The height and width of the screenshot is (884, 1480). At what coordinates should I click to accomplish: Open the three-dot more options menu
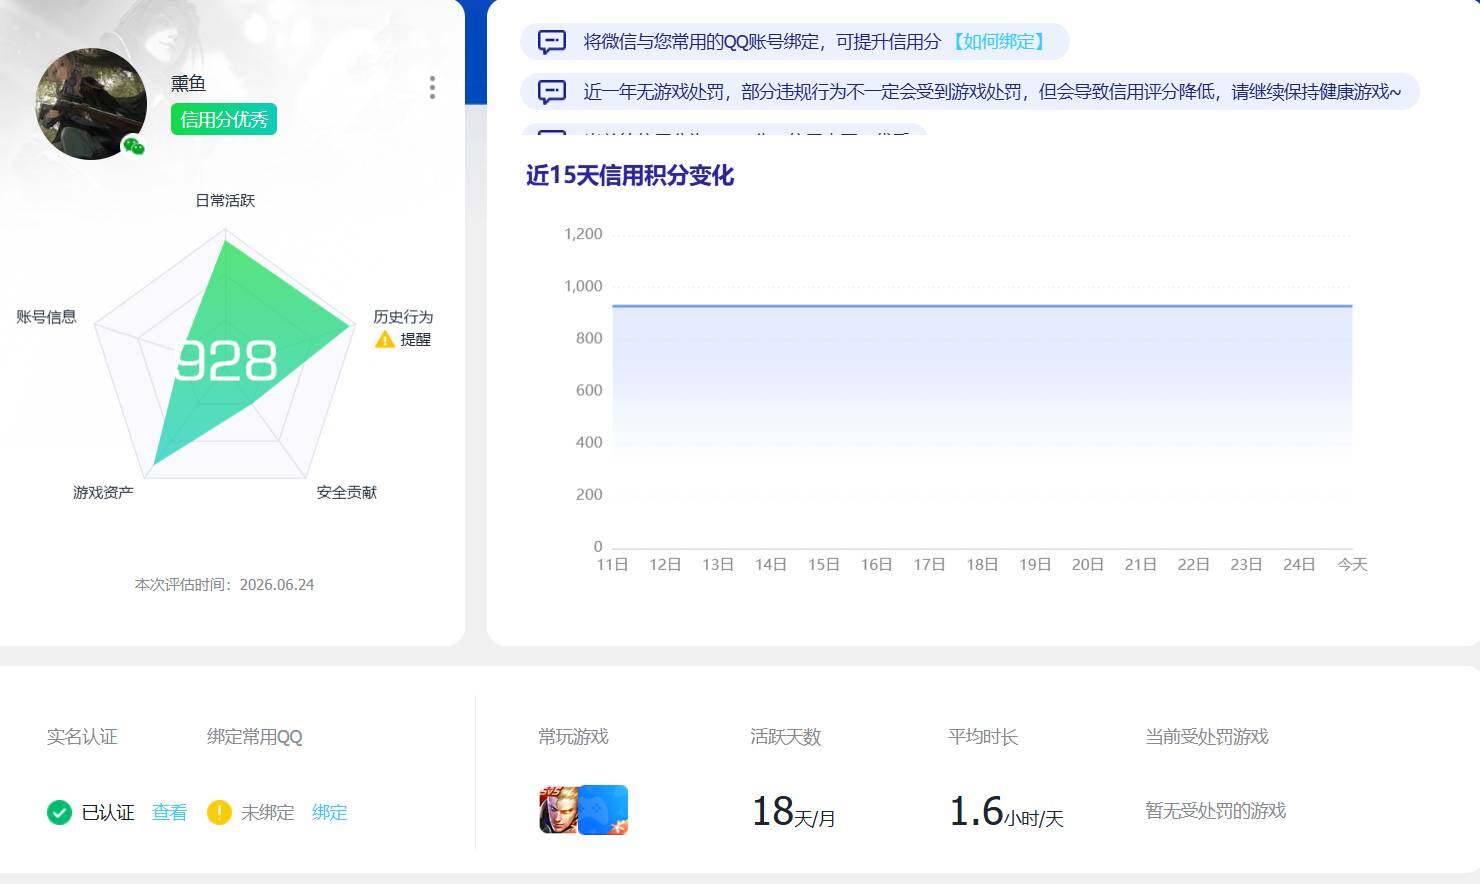[x=432, y=88]
